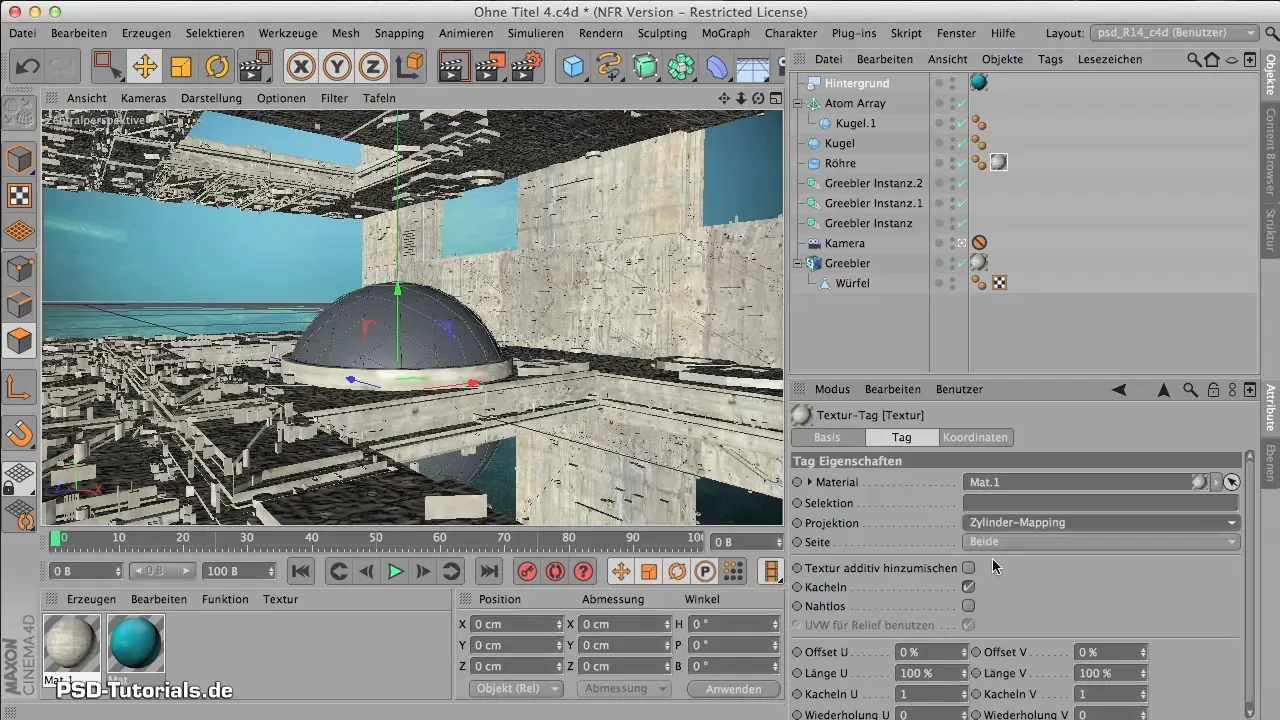Play the animation forward
This screenshot has width=1280, height=720.
click(x=395, y=571)
